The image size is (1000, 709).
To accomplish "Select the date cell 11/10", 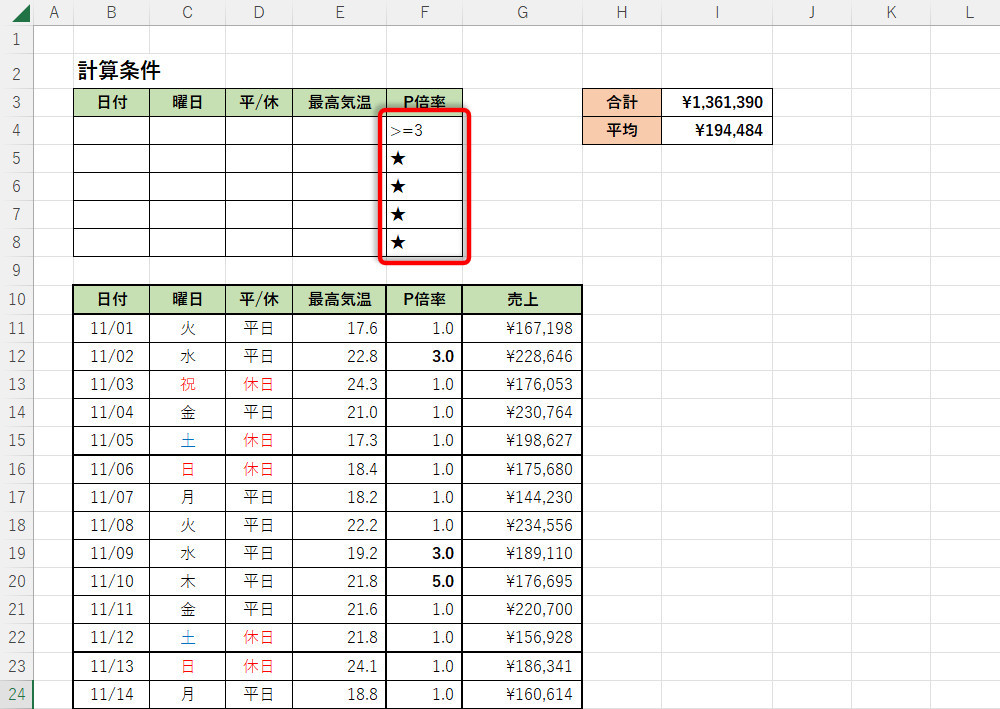I will pos(111,581).
